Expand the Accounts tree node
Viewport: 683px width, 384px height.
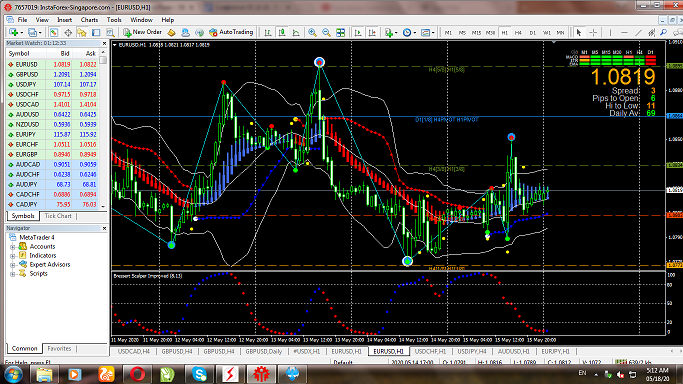(13, 247)
